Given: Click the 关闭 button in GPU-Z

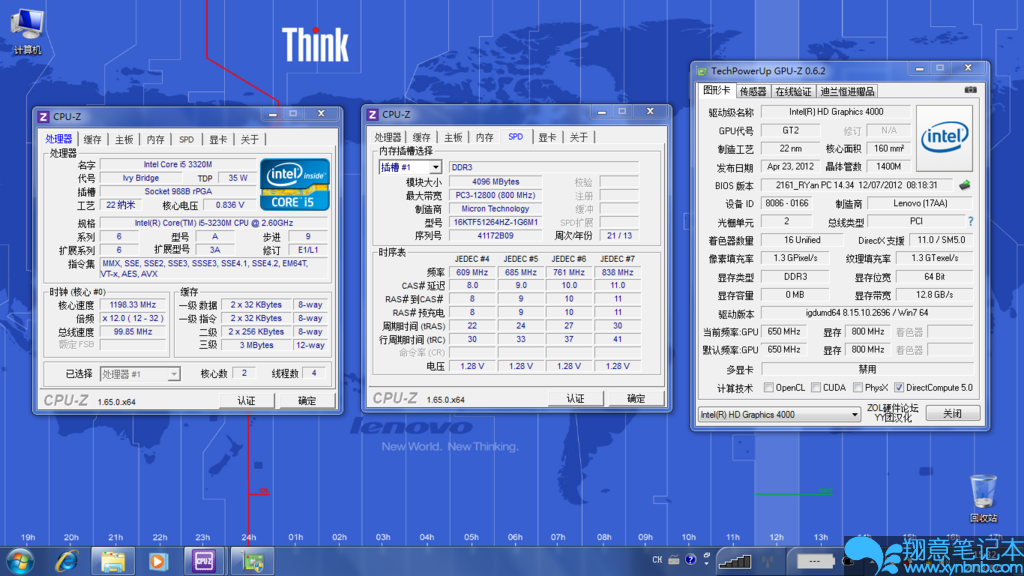Looking at the screenshot, I should (x=952, y=414).
